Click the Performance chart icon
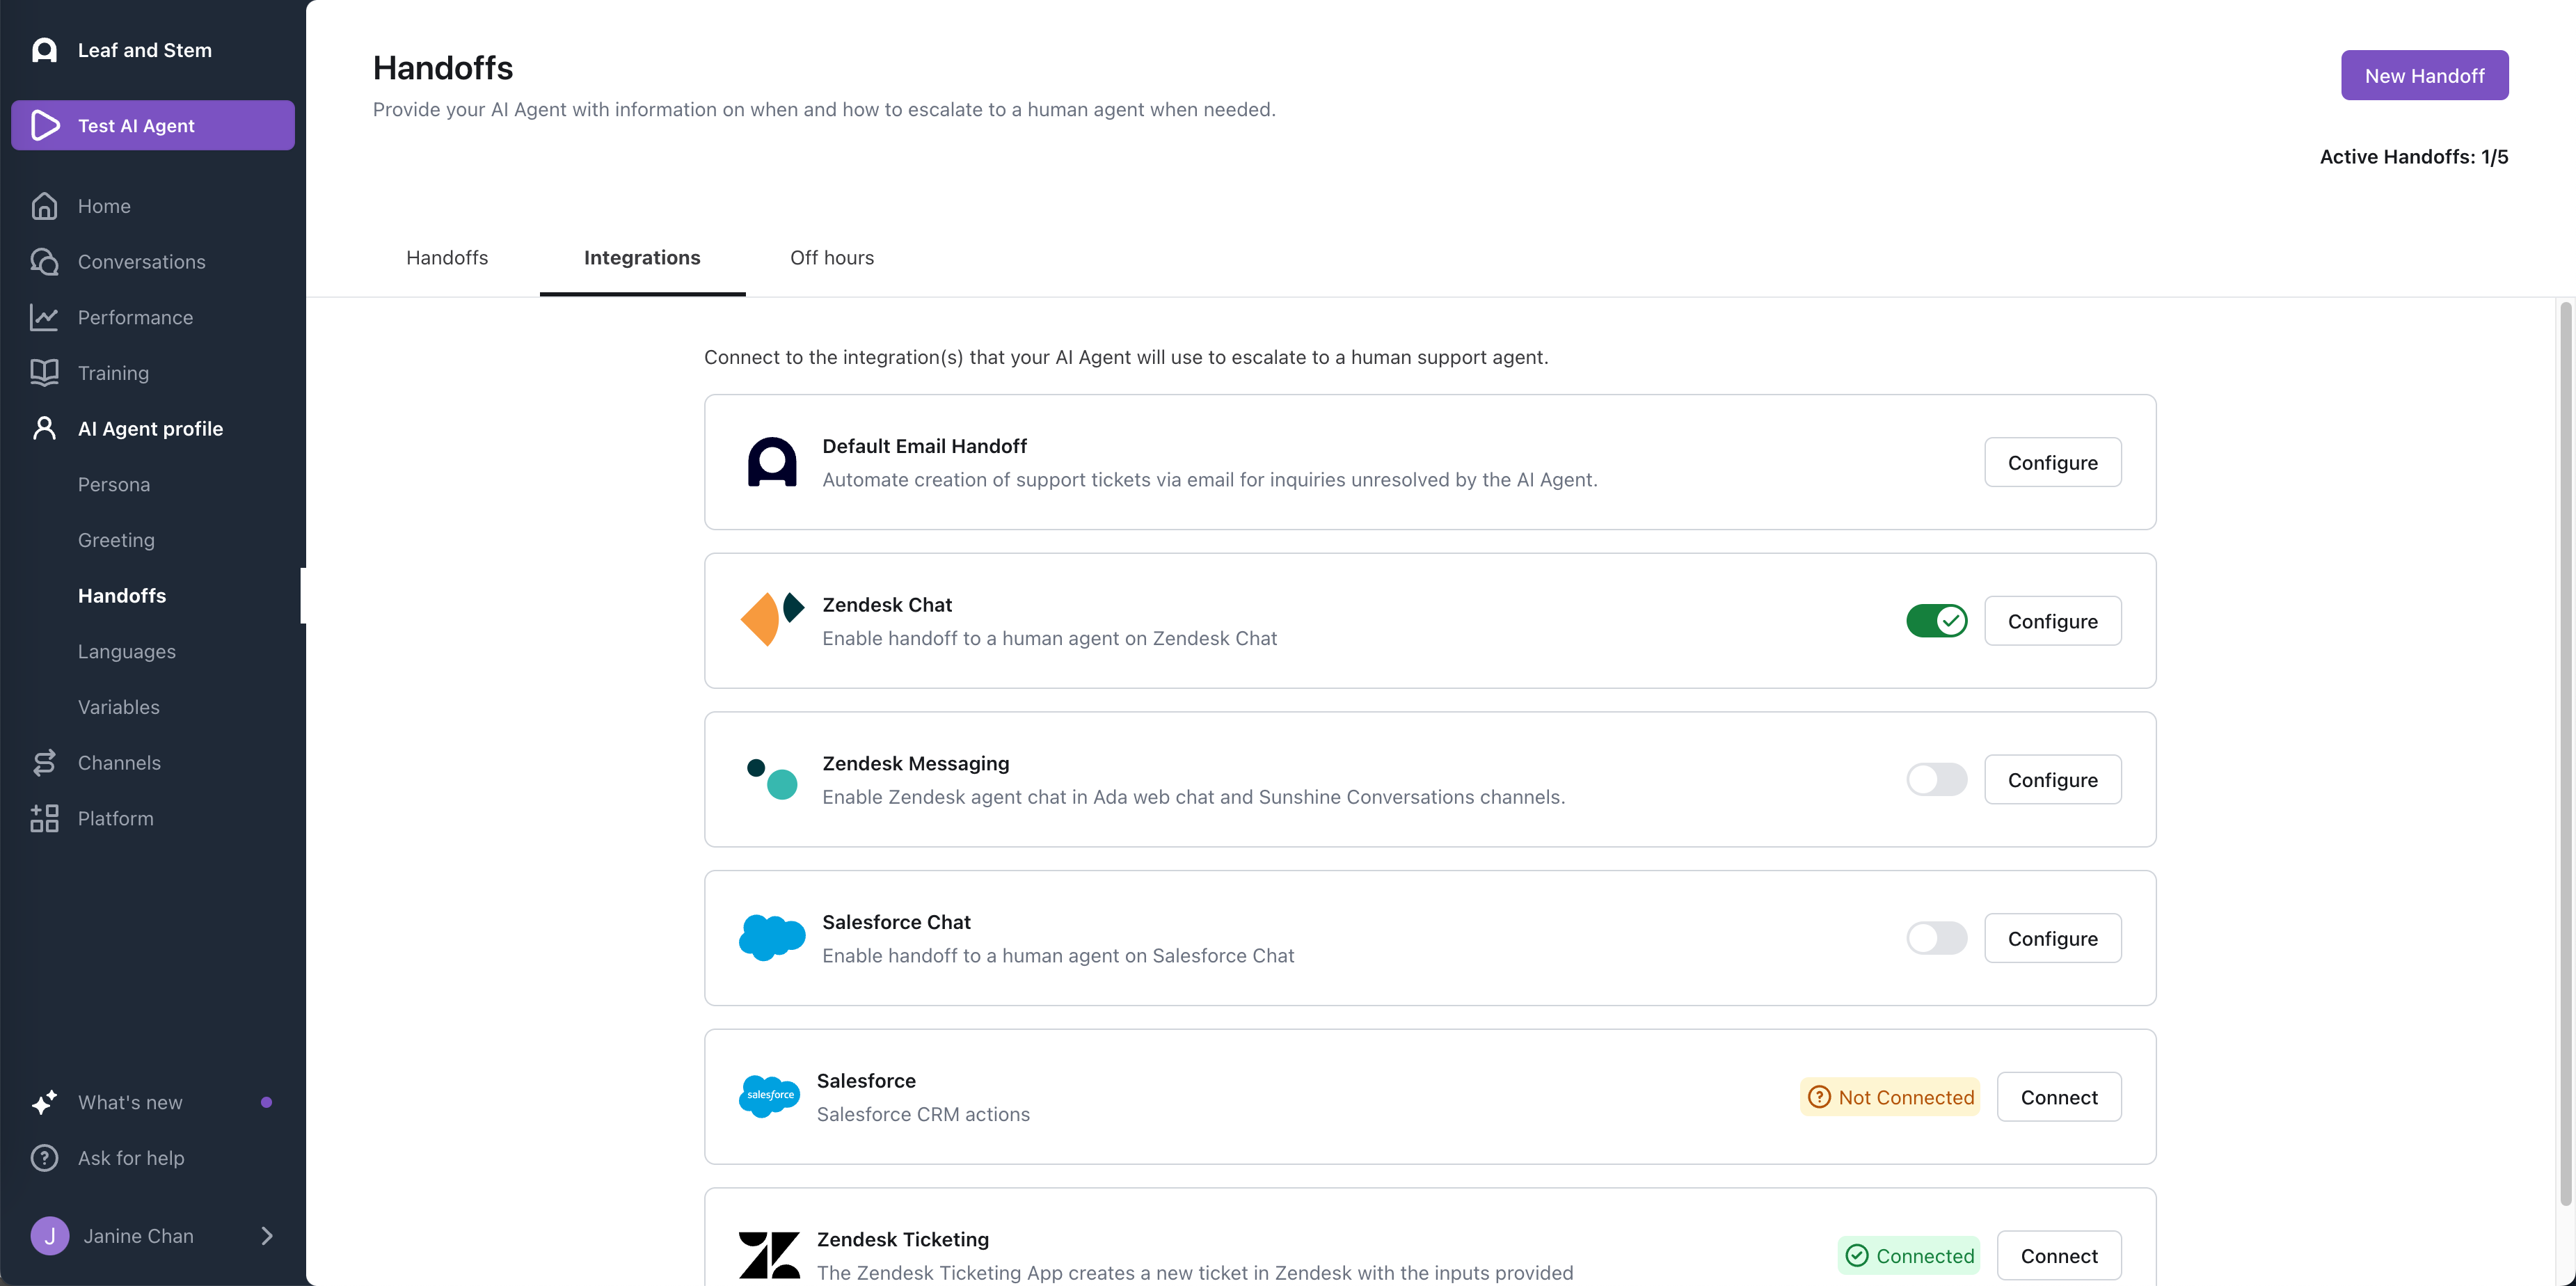Screen dimensions: 2576x1286 tap(44, 317)
